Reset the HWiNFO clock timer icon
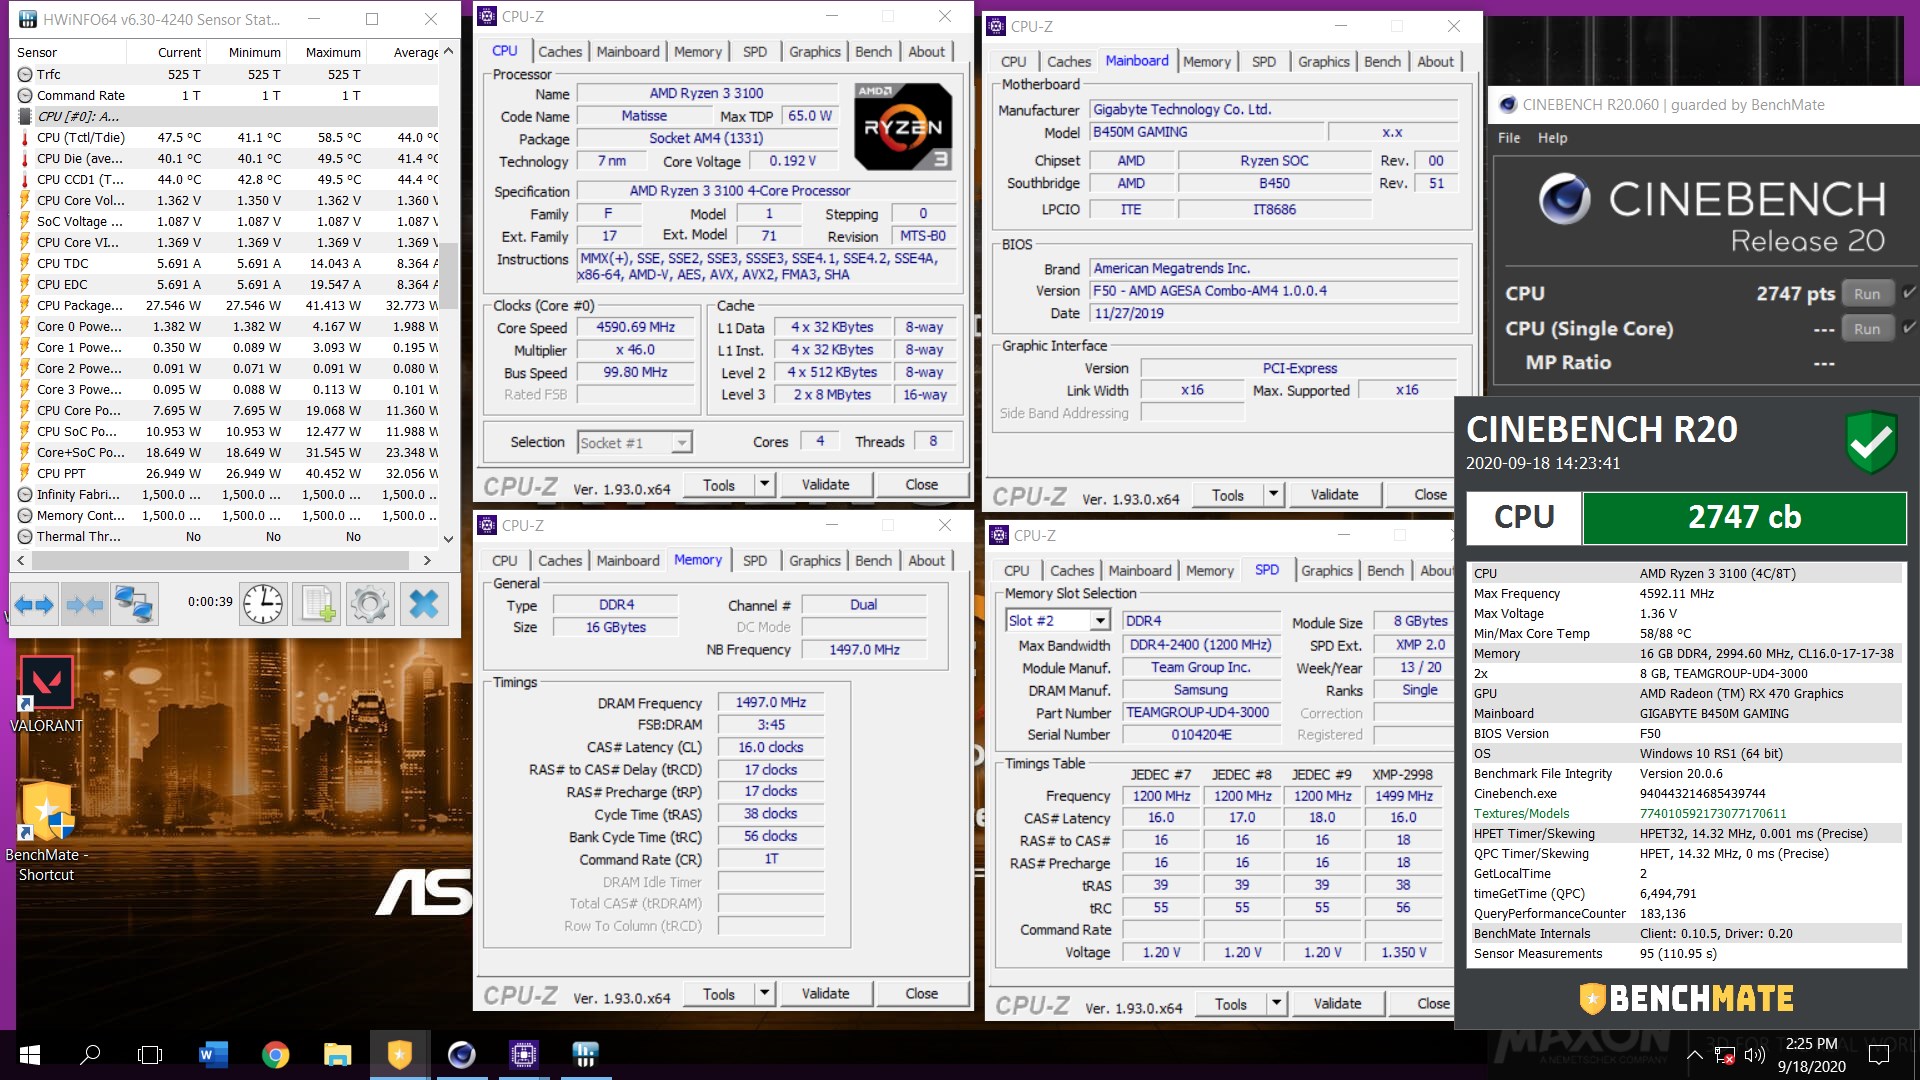Image resolution: width=1920 pixels, height=1080 pixels. (x=263, y=604)
